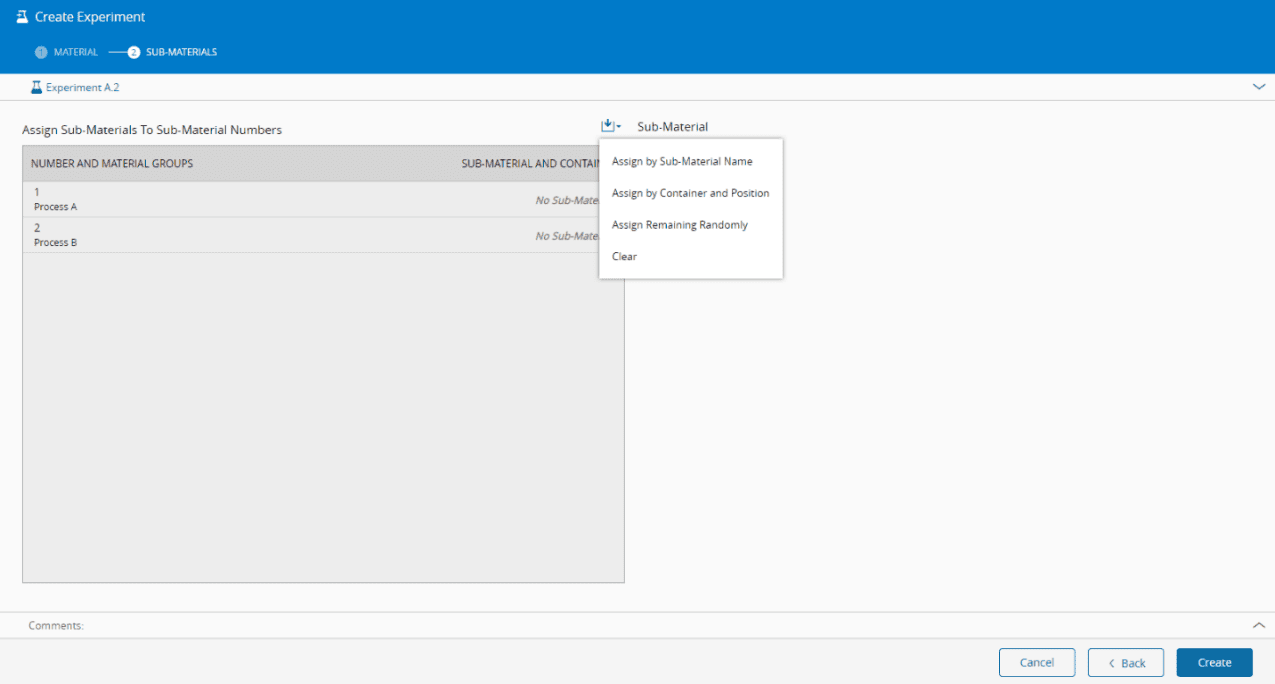
Task: Click the Comments field label
Action: click(x=56, y=625)
